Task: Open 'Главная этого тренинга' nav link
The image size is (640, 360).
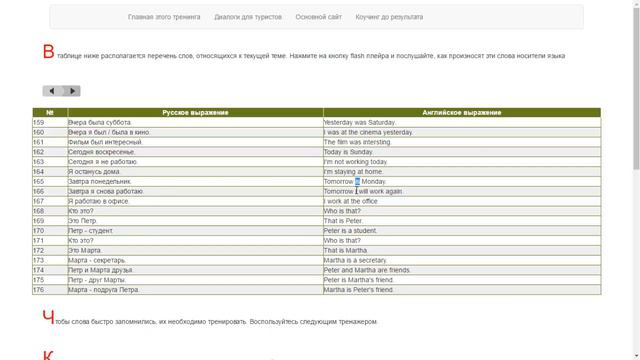Action: [164, 17]
